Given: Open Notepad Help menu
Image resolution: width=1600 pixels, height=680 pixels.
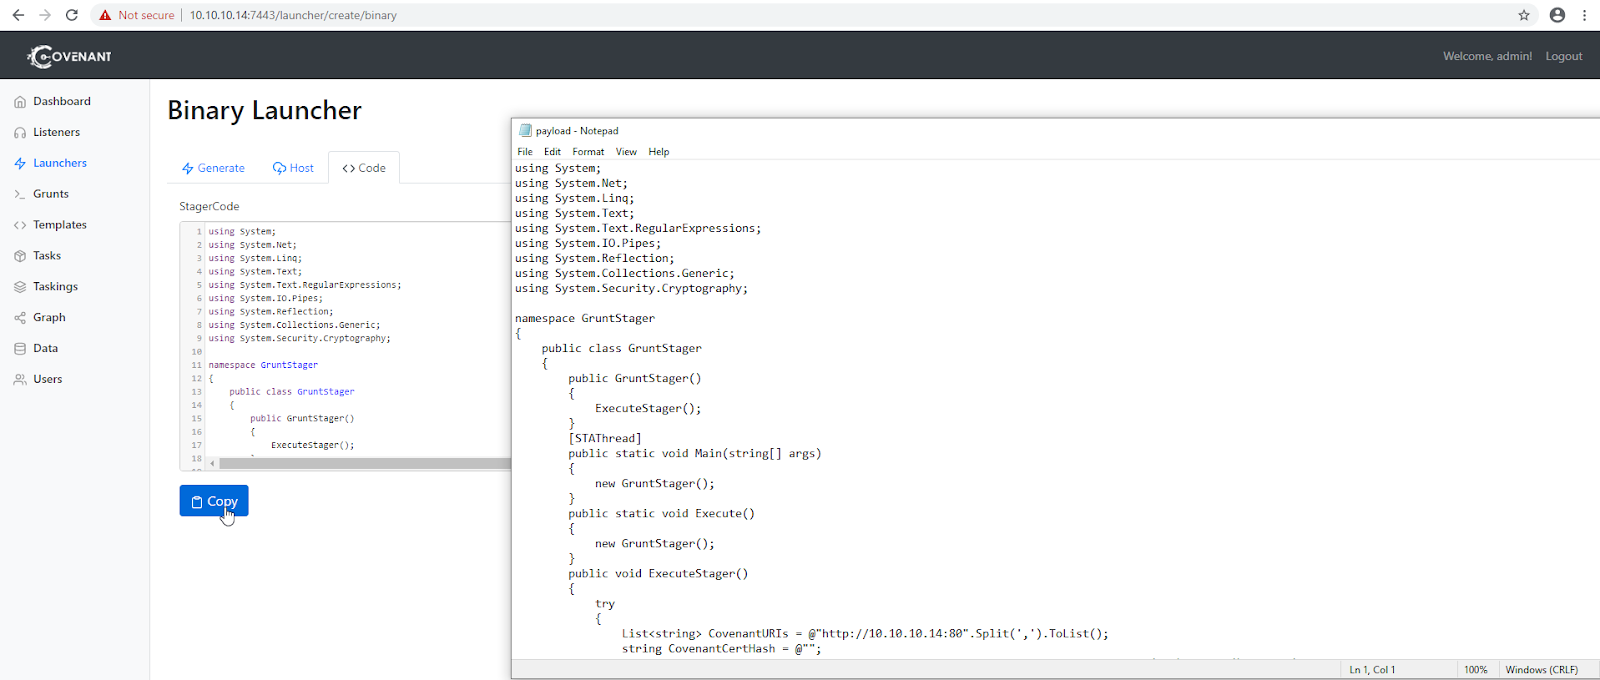Looking at the screenshot, I should click(x=658, y=152).
